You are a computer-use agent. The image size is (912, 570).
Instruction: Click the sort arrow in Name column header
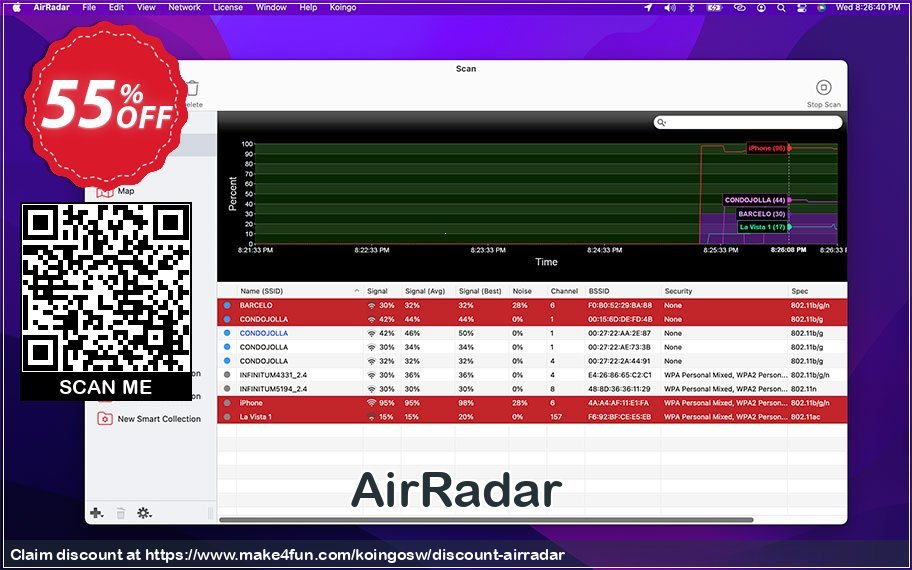pyautogui.click(x=357, y=291)
